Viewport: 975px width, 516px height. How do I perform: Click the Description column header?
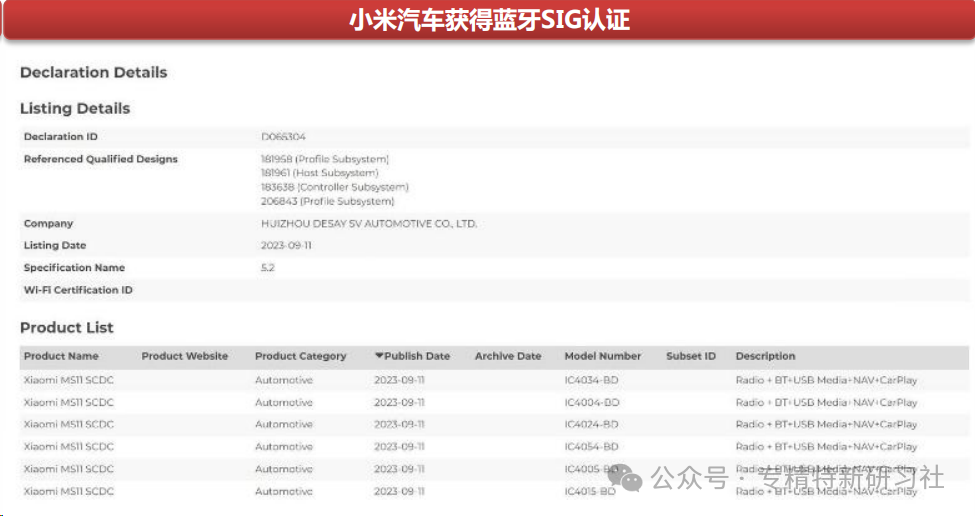(765, 356)
